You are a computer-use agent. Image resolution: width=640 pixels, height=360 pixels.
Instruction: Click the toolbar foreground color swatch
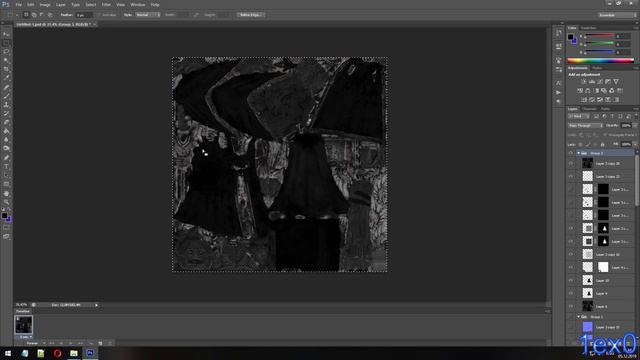tap(4, 216)
